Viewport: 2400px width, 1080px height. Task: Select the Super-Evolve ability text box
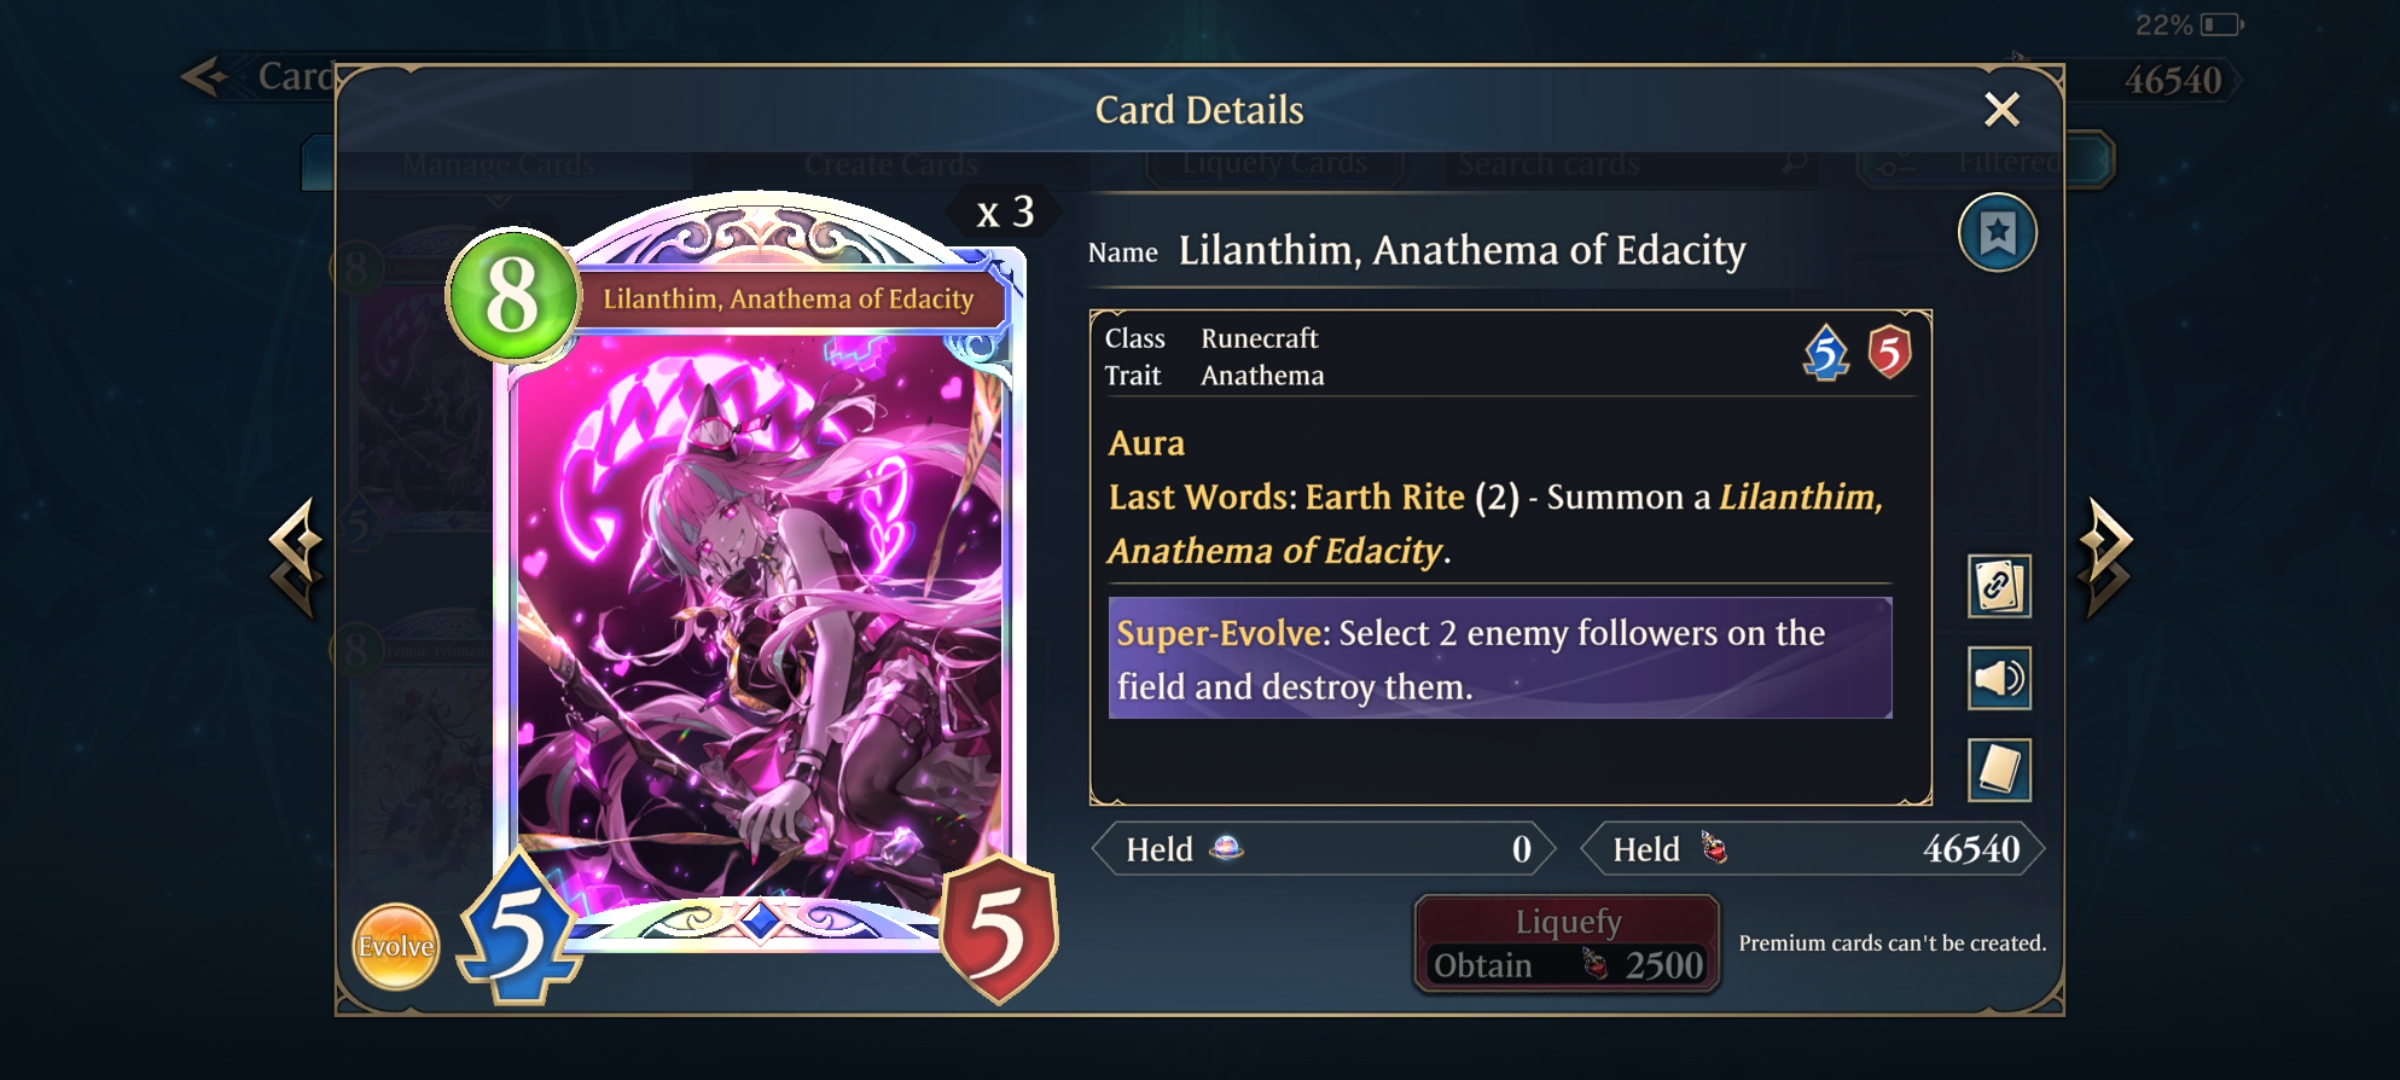tap(1500, 658)
